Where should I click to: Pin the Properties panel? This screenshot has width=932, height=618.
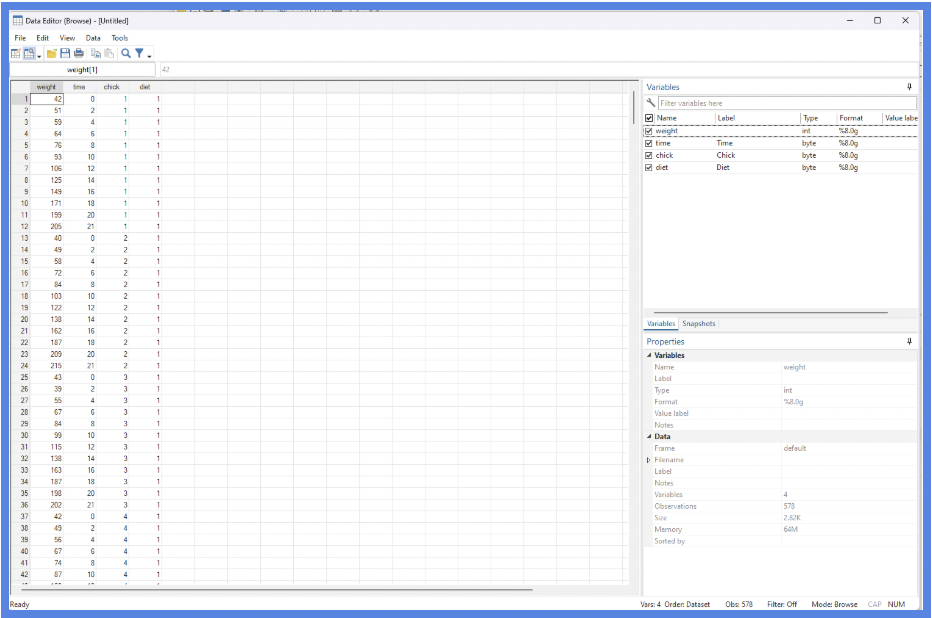click(x=909, y=341)
